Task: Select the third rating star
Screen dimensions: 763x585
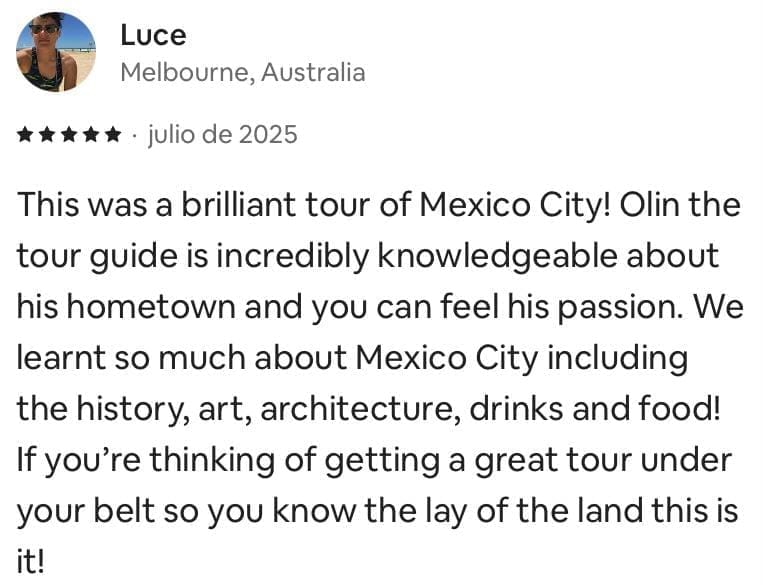Action: coord(69,134)
